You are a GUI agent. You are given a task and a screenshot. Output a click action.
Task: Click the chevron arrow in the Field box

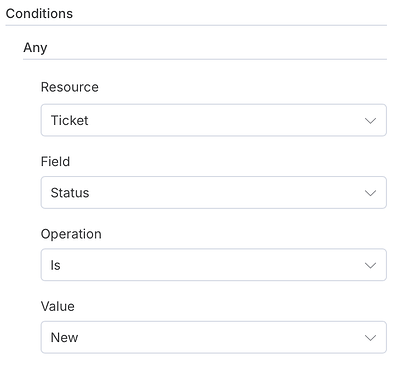click(370, 193)
